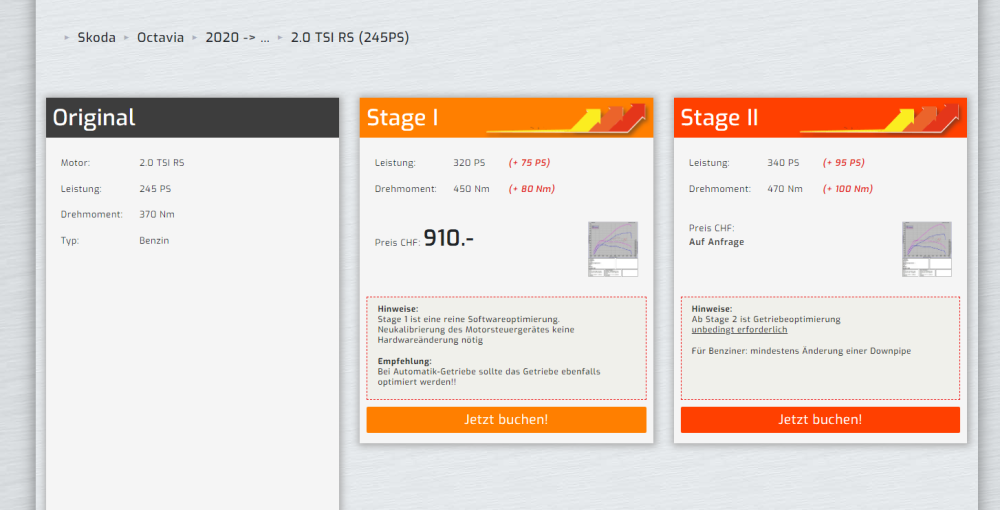Click the 'Hinweise:' heading in the Stage II box
Viewport: 1000px width, 510px height.
[x=712, y=309]
